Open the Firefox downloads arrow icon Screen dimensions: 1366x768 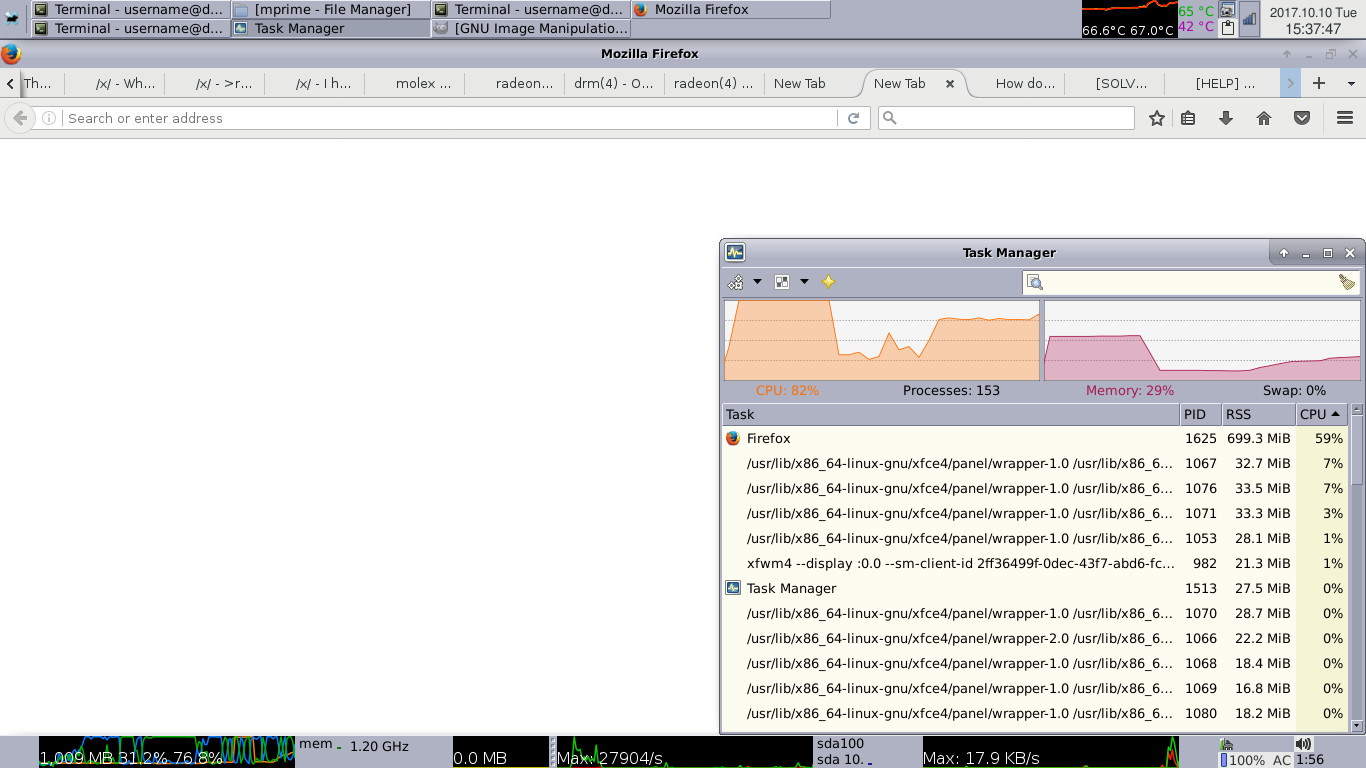(x=1226, y=118)
